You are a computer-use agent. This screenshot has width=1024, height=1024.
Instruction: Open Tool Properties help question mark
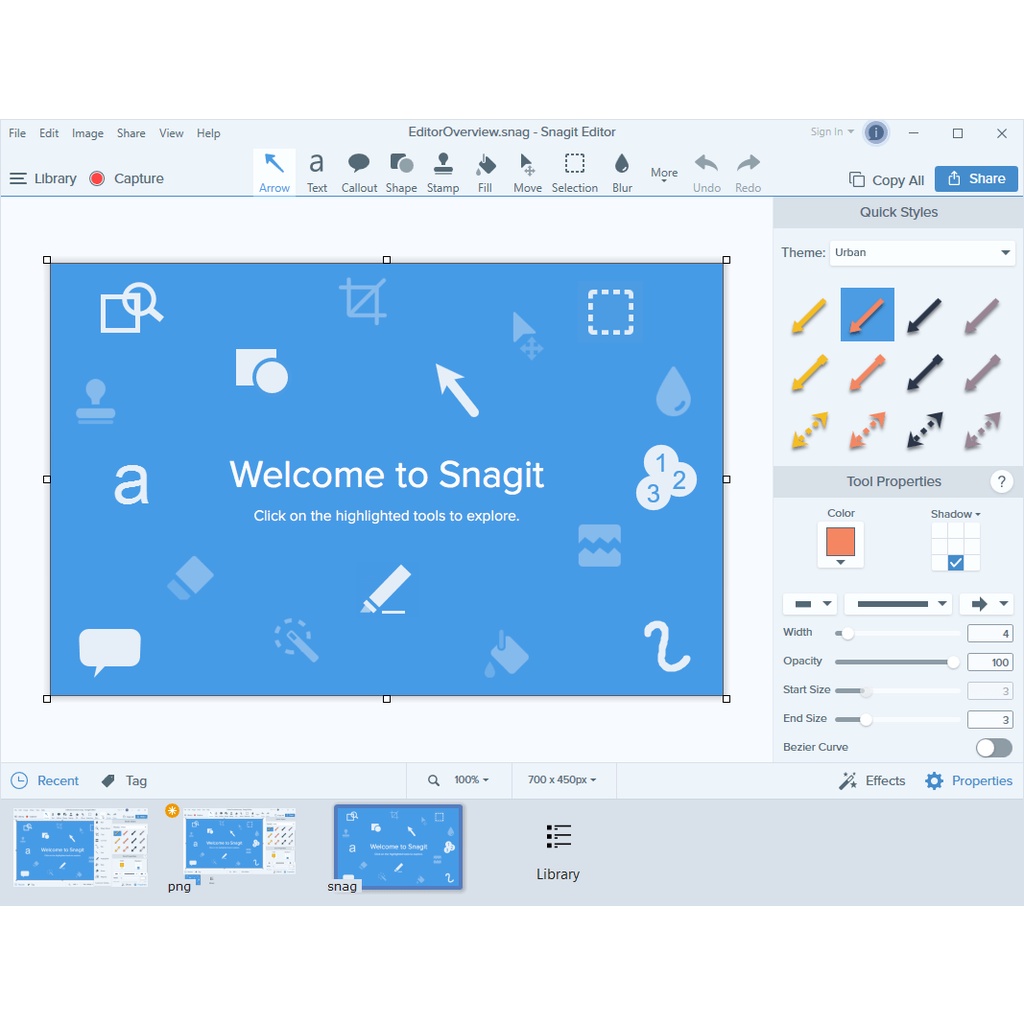coord(1001,481)
